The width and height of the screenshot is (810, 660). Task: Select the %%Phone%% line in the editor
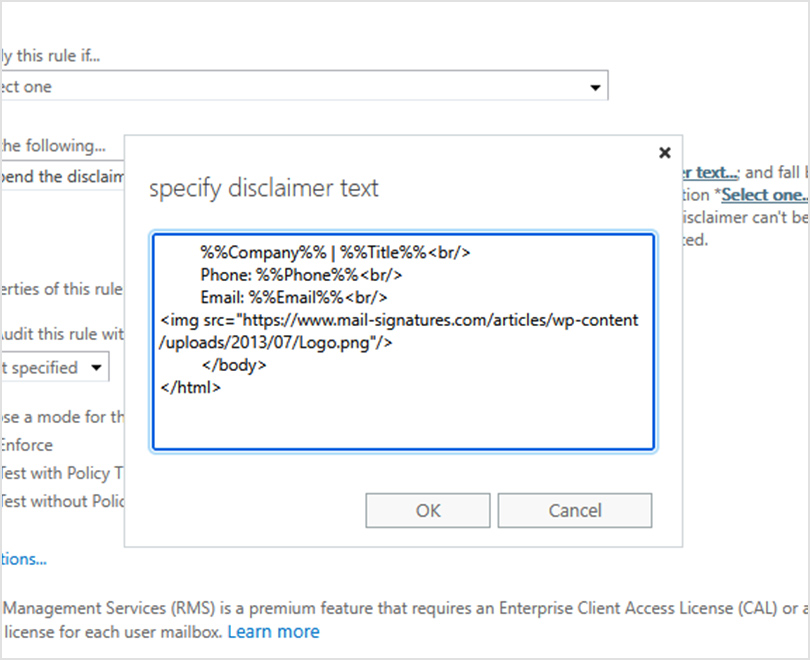point(262,275)
